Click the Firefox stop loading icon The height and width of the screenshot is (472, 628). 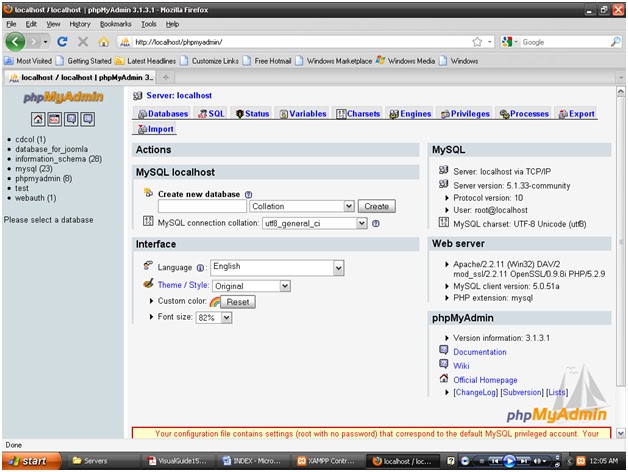click(83, 42)
